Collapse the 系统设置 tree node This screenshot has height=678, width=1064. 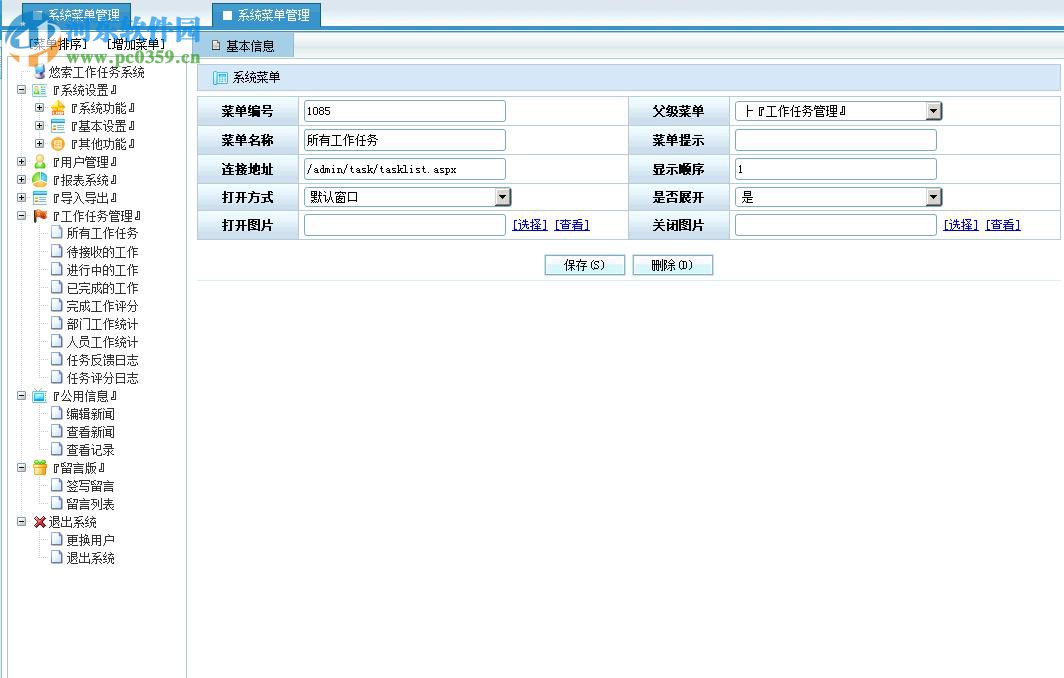click(x=22, y=89)
